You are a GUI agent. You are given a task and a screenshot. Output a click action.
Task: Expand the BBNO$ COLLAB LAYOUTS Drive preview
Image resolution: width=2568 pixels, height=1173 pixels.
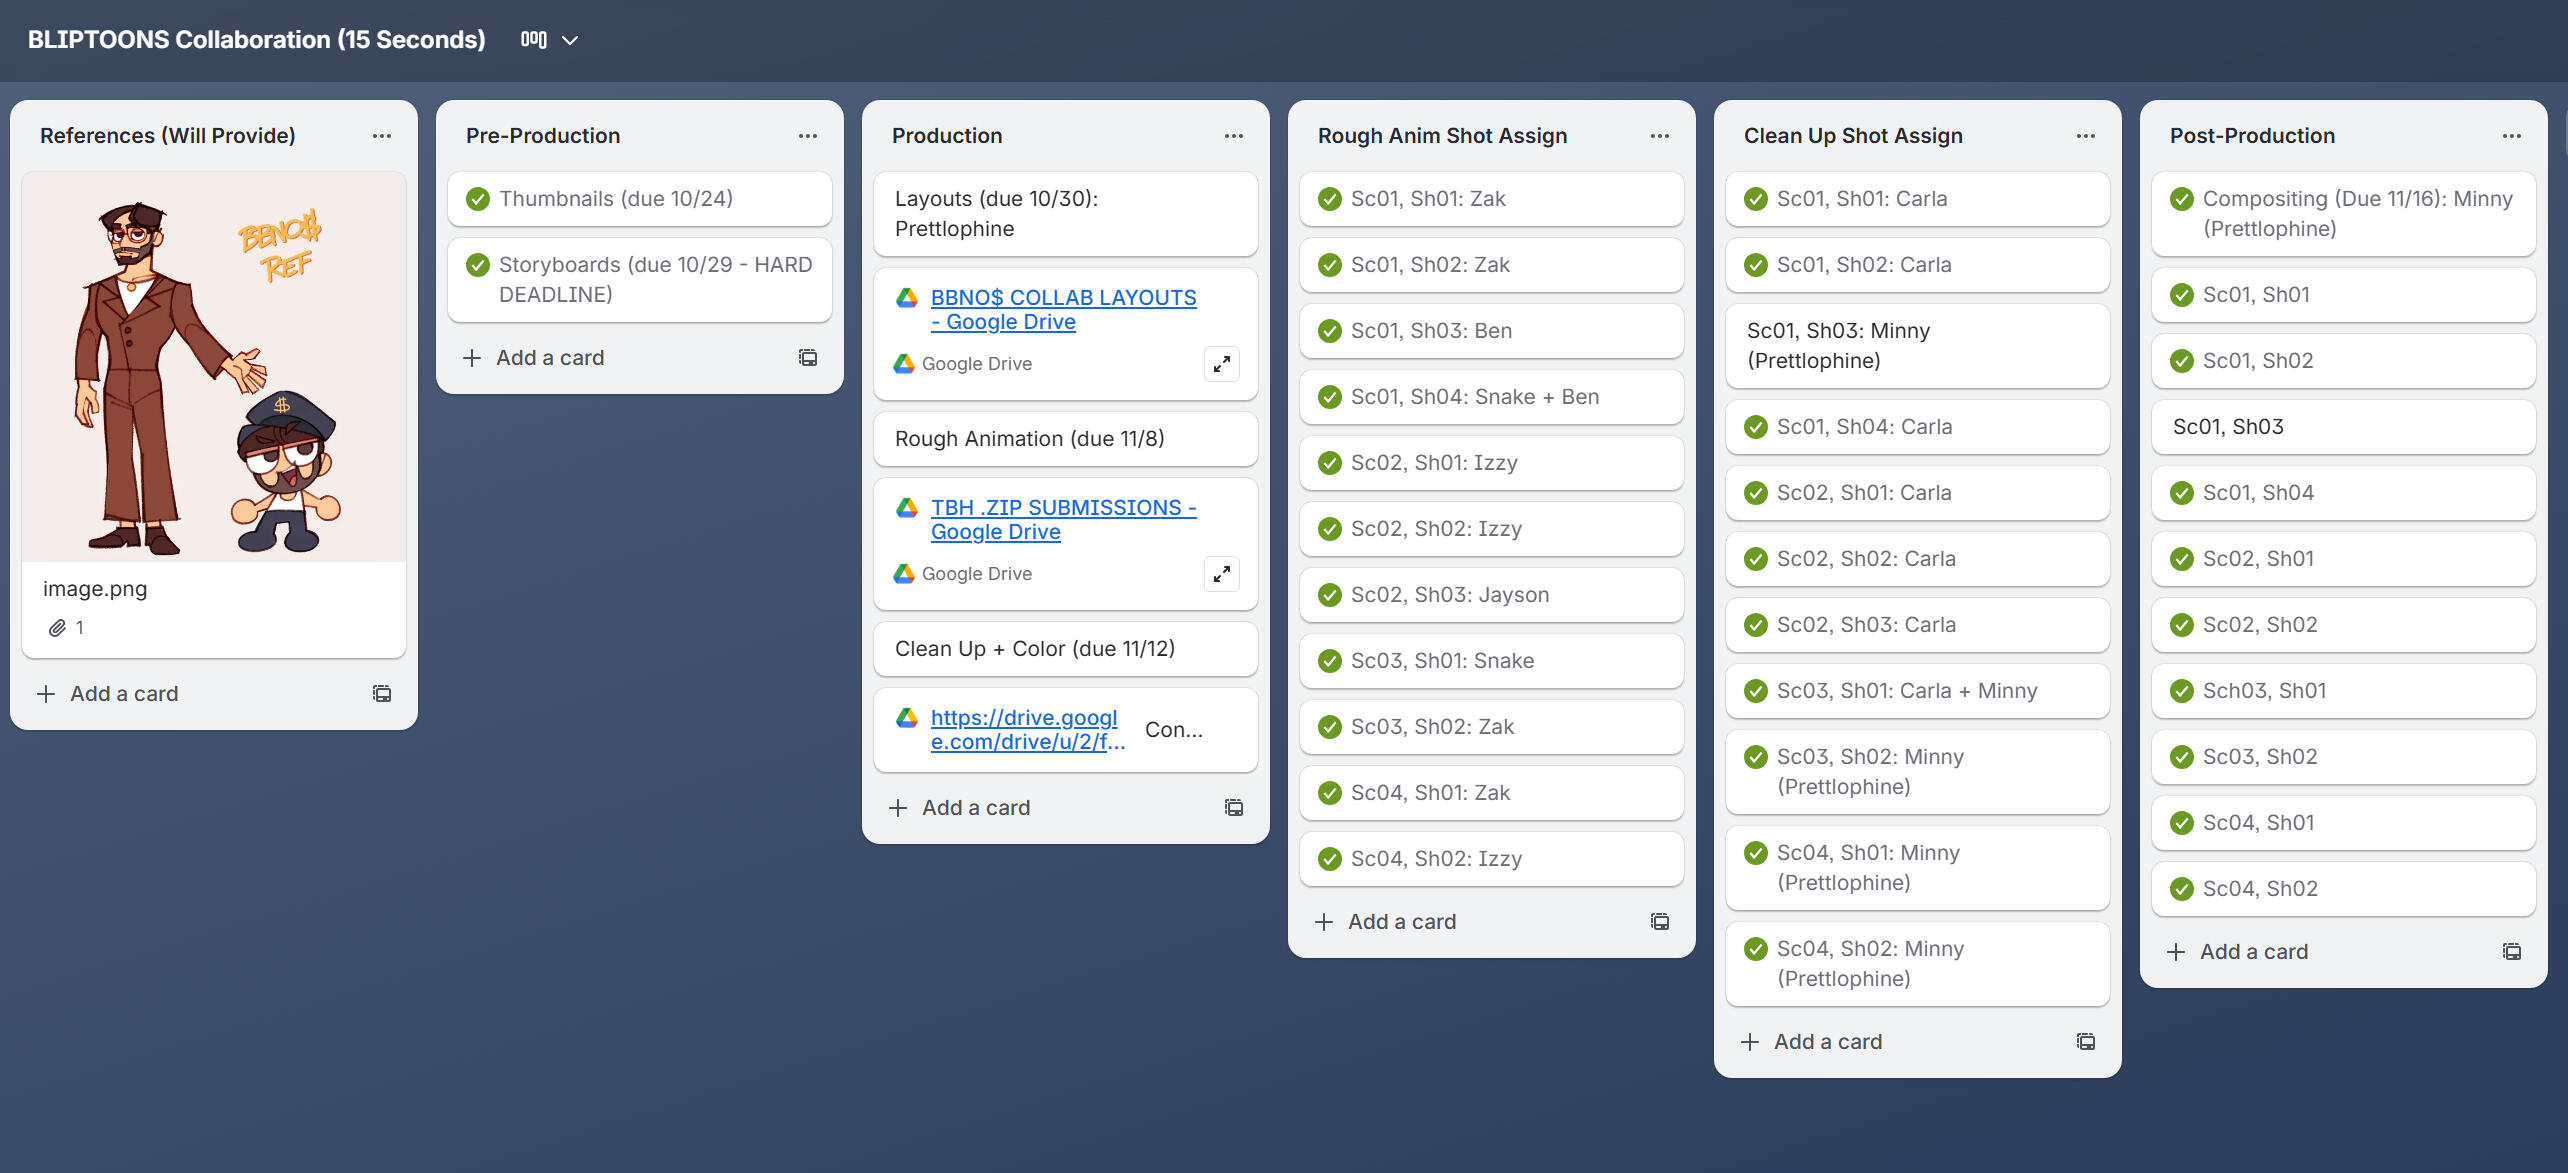[1221, 364]
